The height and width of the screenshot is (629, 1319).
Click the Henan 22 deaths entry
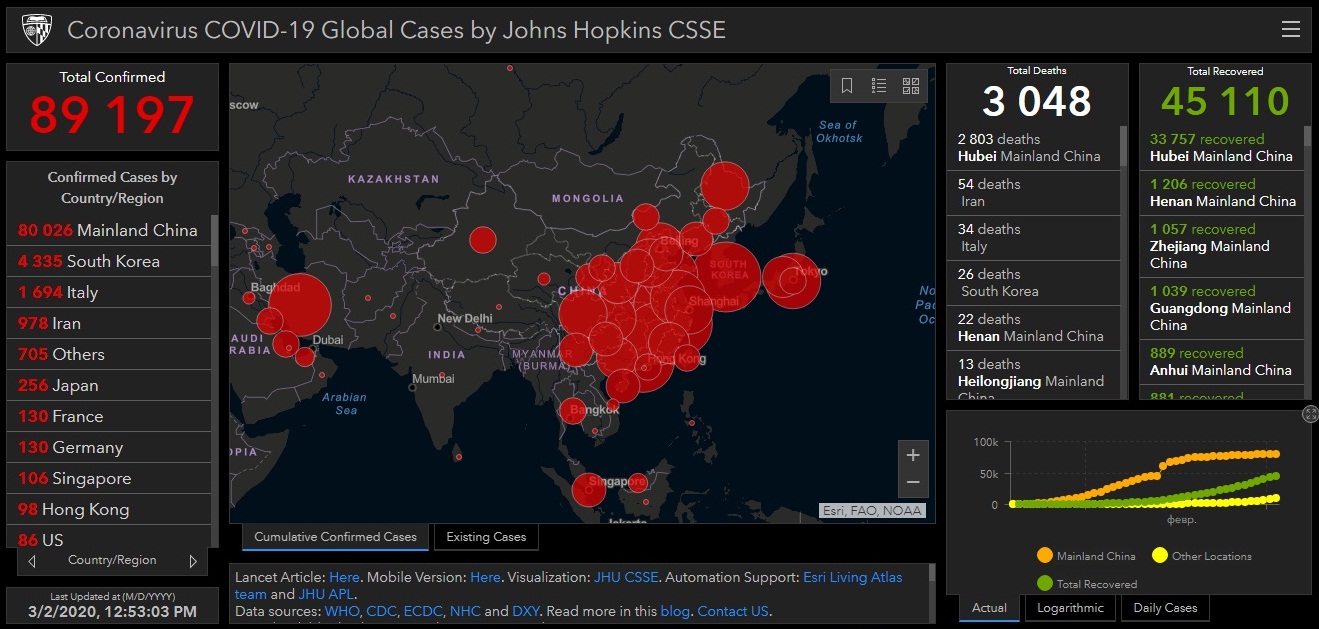tap(1033, 328)
